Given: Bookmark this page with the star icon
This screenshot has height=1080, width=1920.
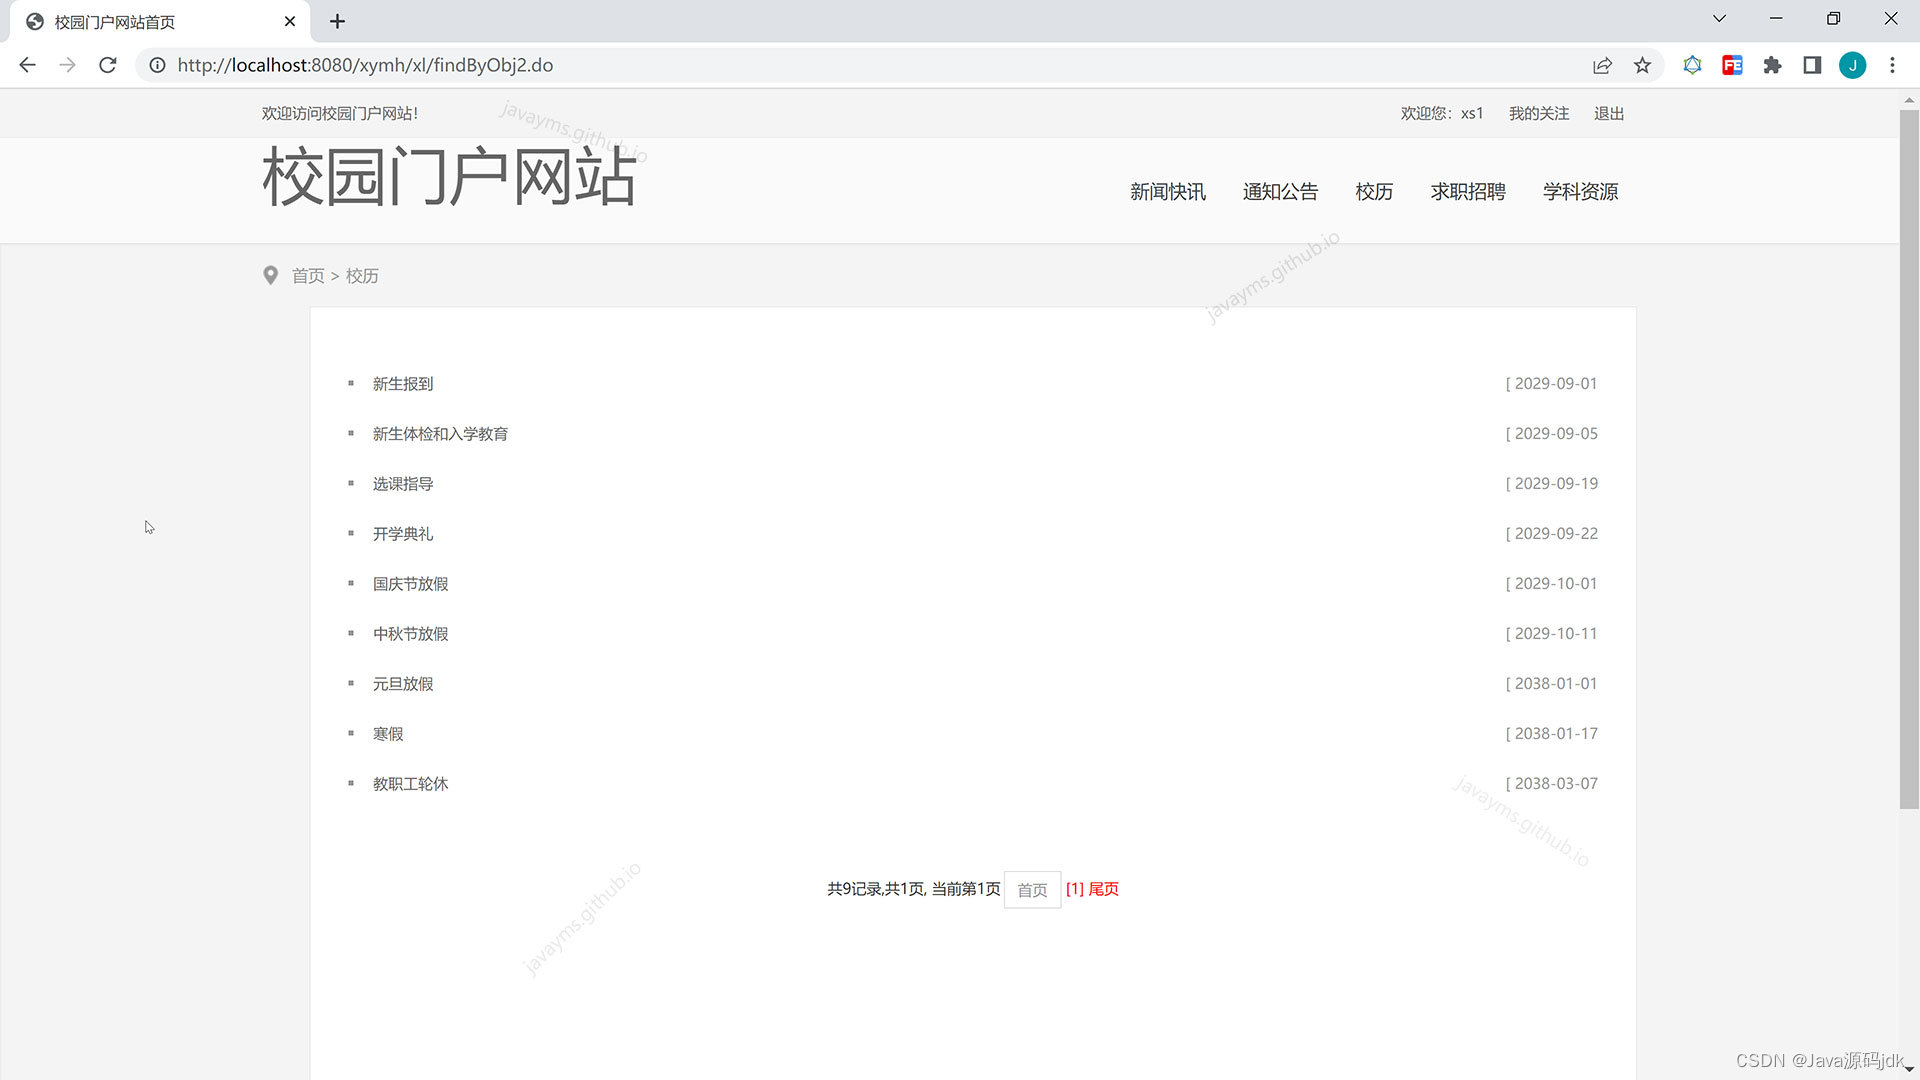Looking at the screenshot, I should pyautogui.click(x=1642, y=65).
